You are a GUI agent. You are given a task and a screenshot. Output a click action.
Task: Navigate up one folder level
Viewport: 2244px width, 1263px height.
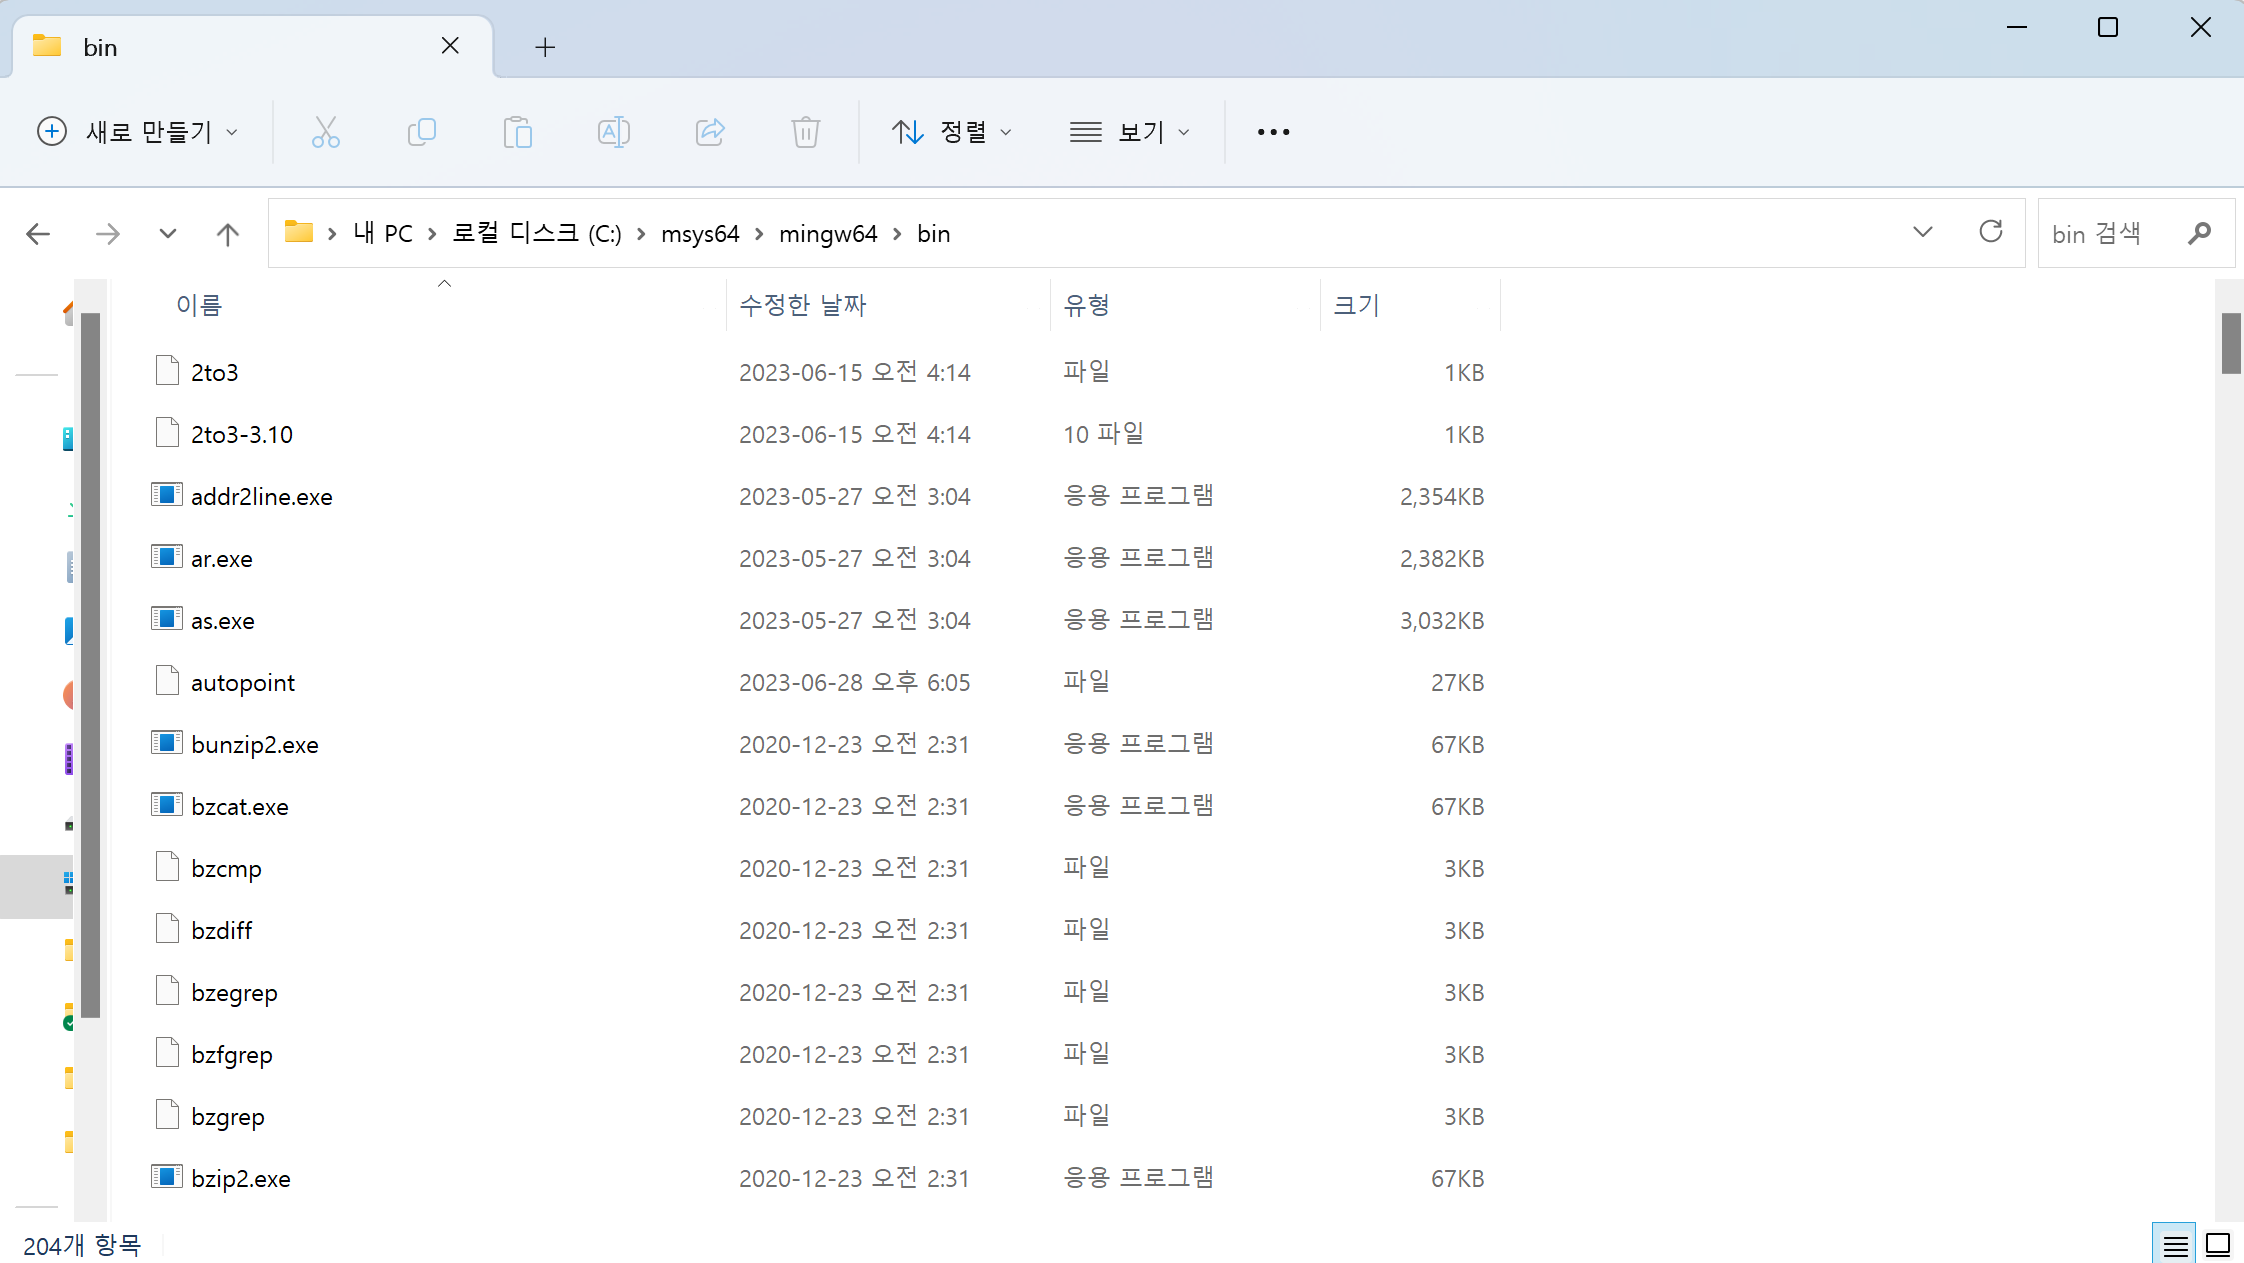pos(228,234)
